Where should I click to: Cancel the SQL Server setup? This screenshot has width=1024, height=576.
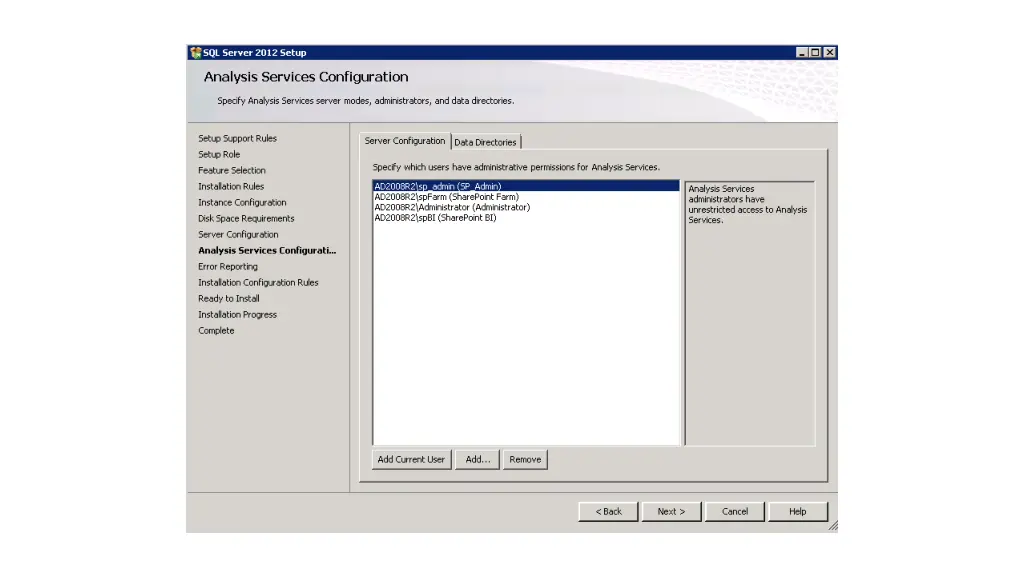point(735,511)
